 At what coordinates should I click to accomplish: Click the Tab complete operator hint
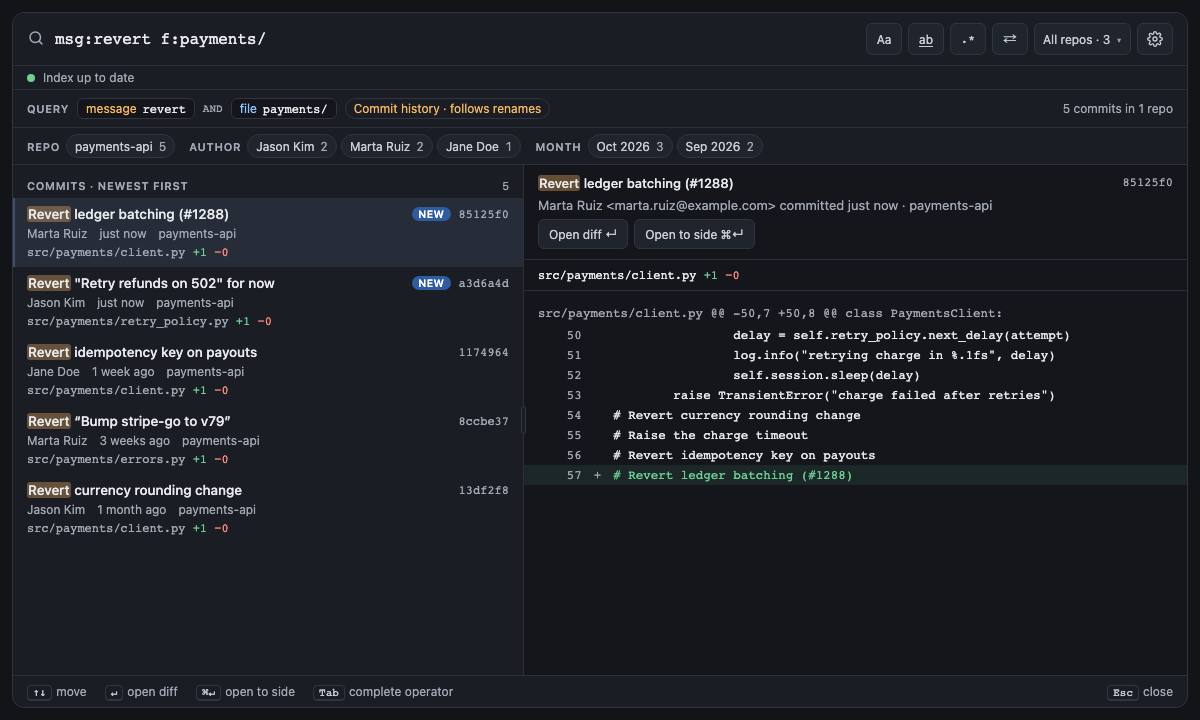coord(383,692)
